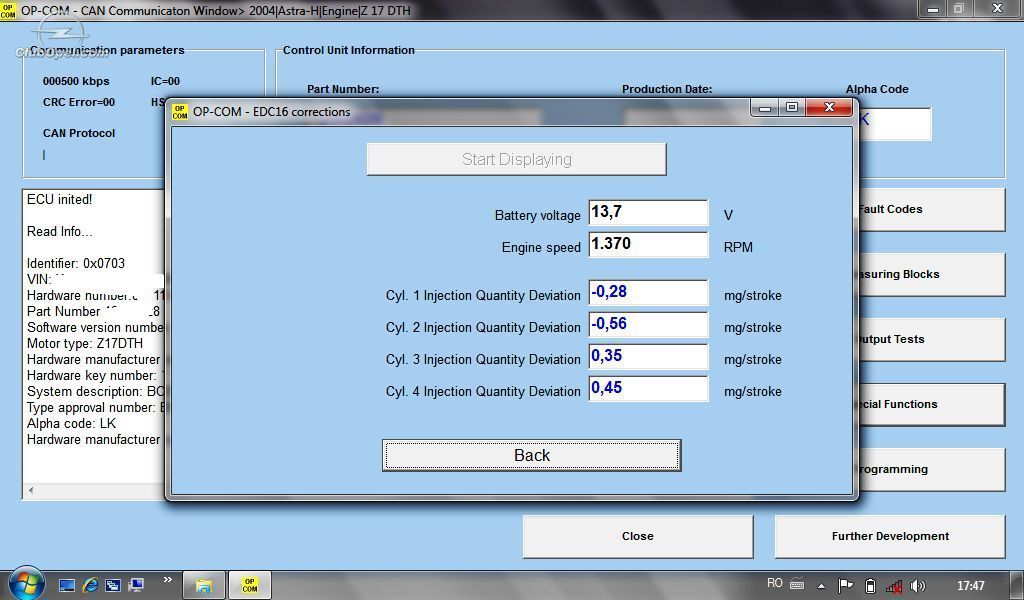The width and height of the screenshot is (1024, 600).
Task: Minimize the EDC16 corrections dialog
Action: (x=765, y=108)
